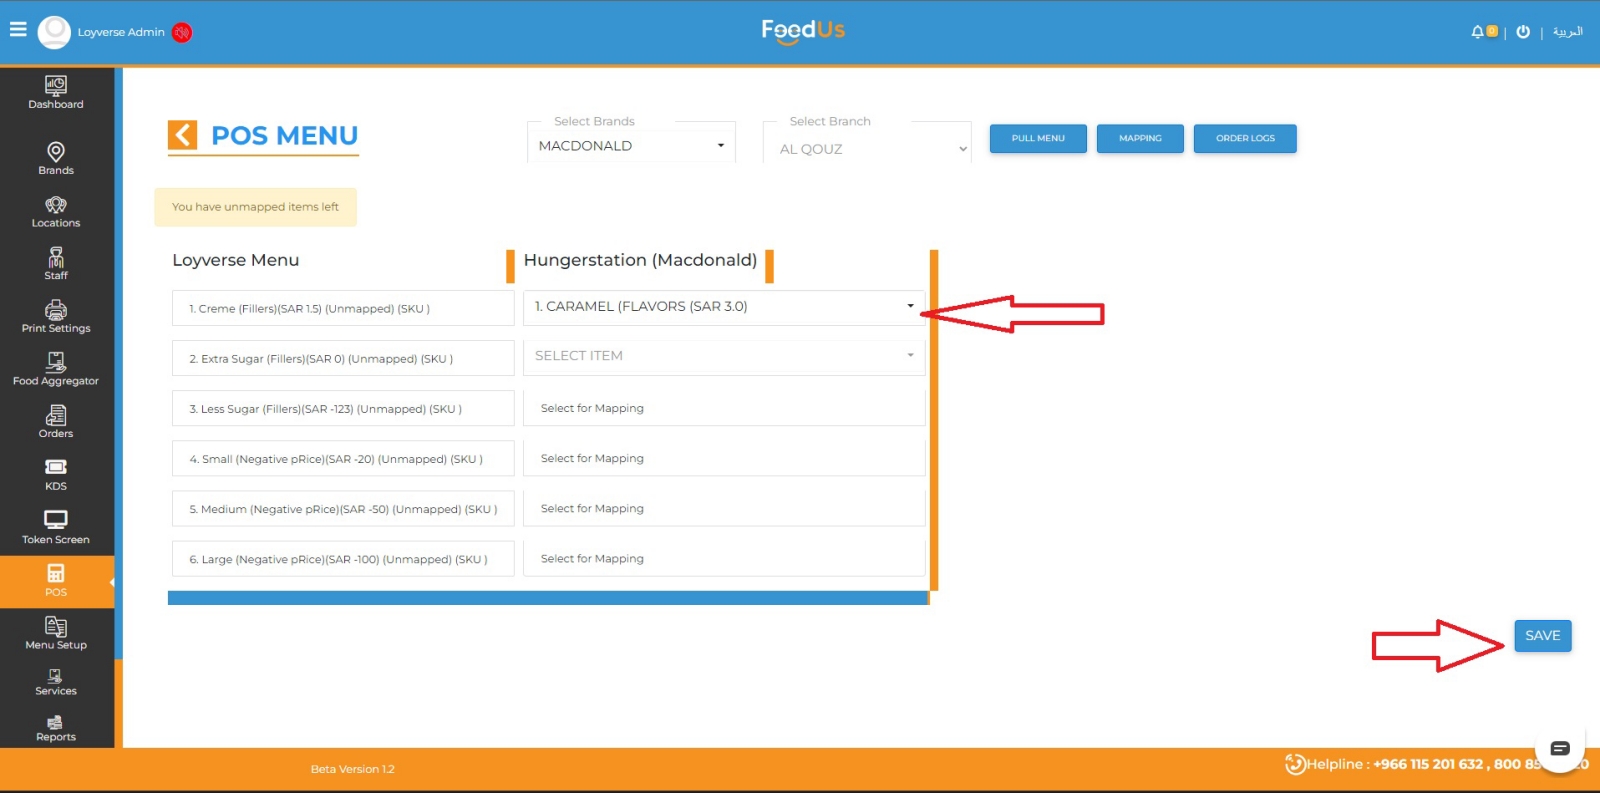Click the orange back arrow icon
The width and height of the screenshot is (1600, 793).
click(x=182, y=135)
